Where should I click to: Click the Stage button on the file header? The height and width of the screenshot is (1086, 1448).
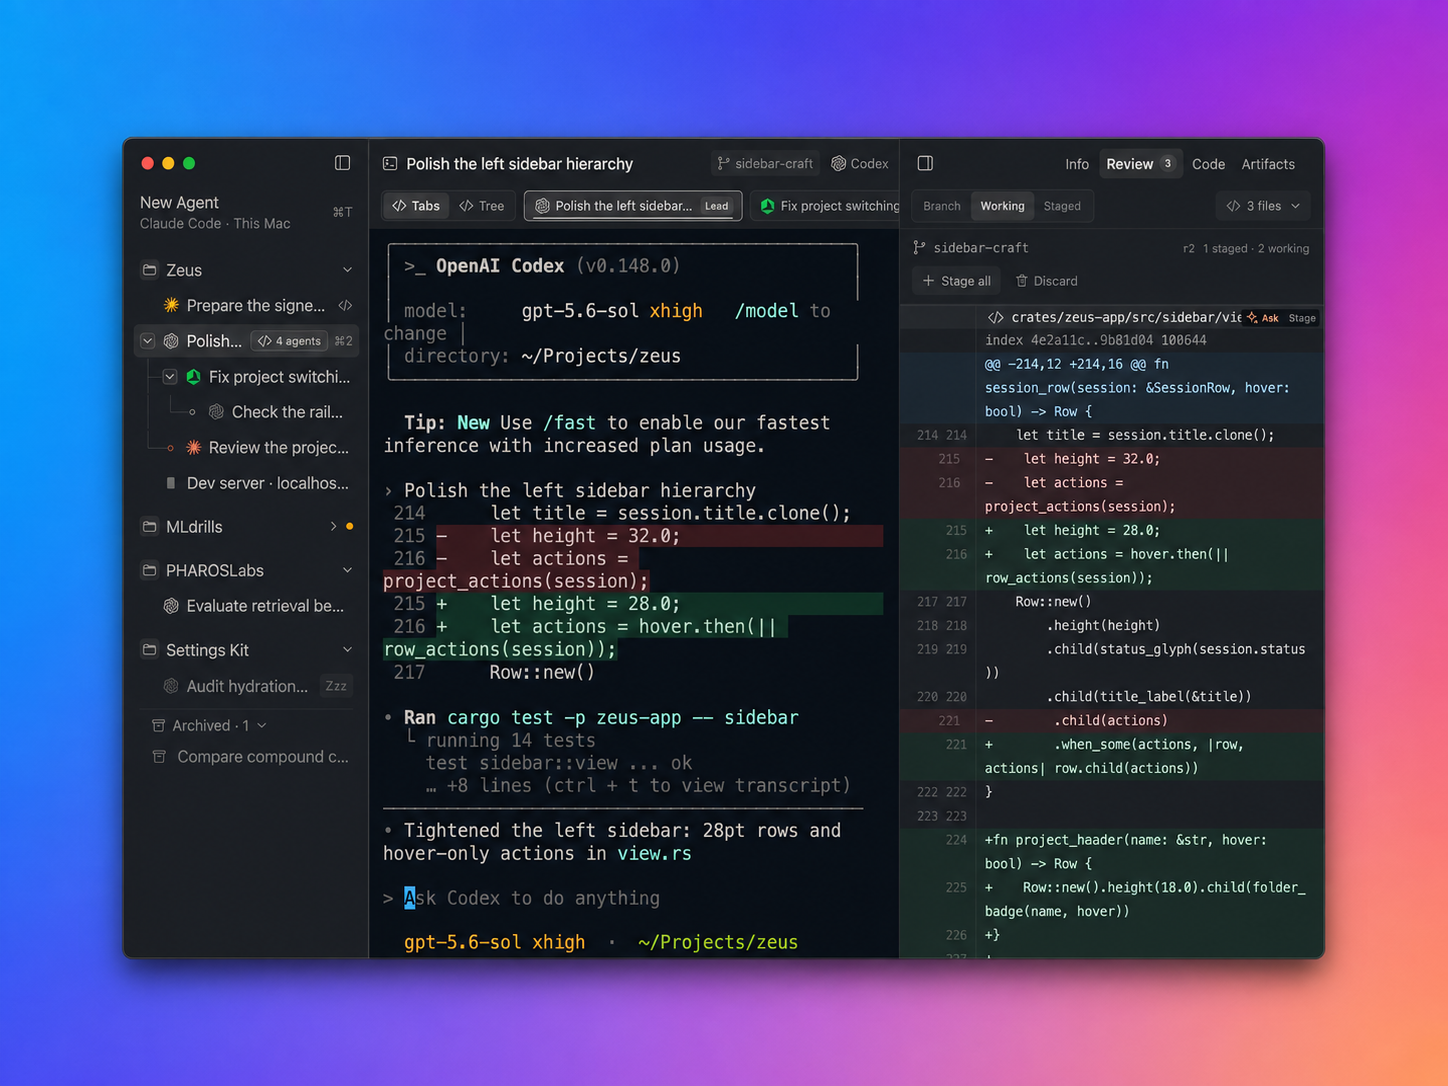pos(1302,318)
